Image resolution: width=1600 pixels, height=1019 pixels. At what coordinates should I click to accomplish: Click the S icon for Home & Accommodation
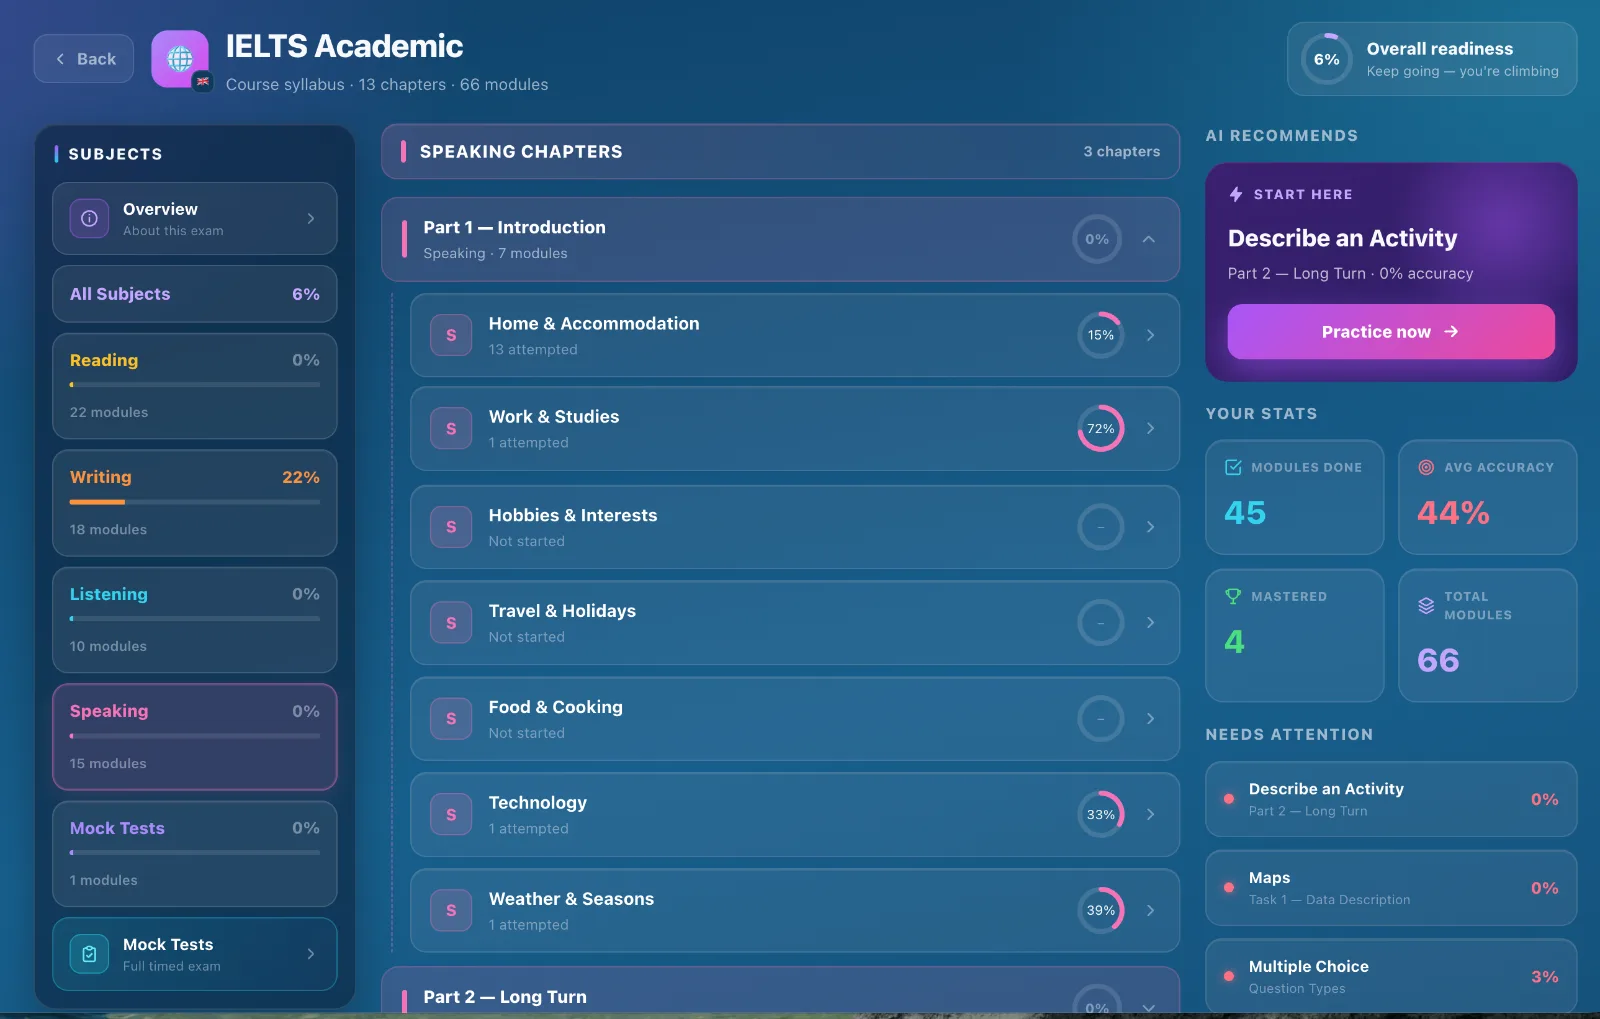tap(451, 335)
